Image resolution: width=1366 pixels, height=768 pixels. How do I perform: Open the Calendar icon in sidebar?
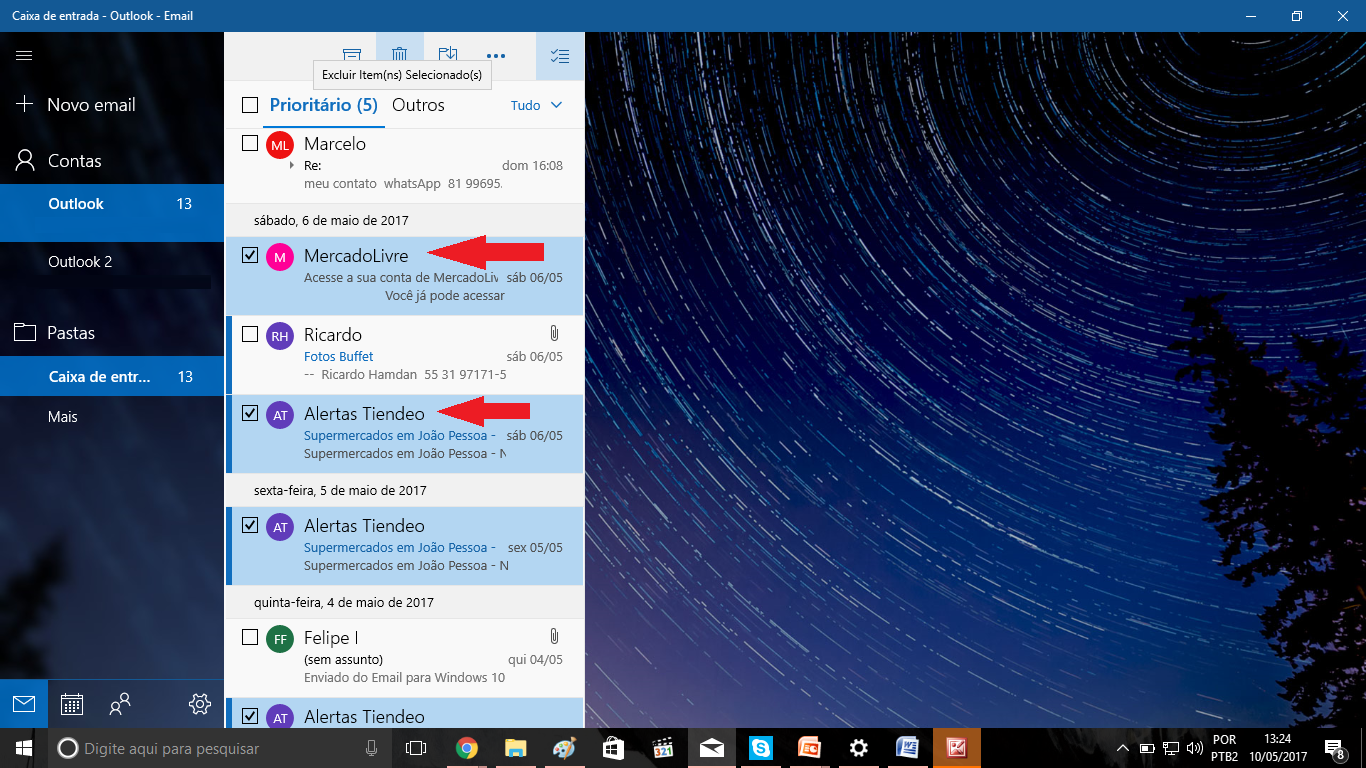pos(72,704)
